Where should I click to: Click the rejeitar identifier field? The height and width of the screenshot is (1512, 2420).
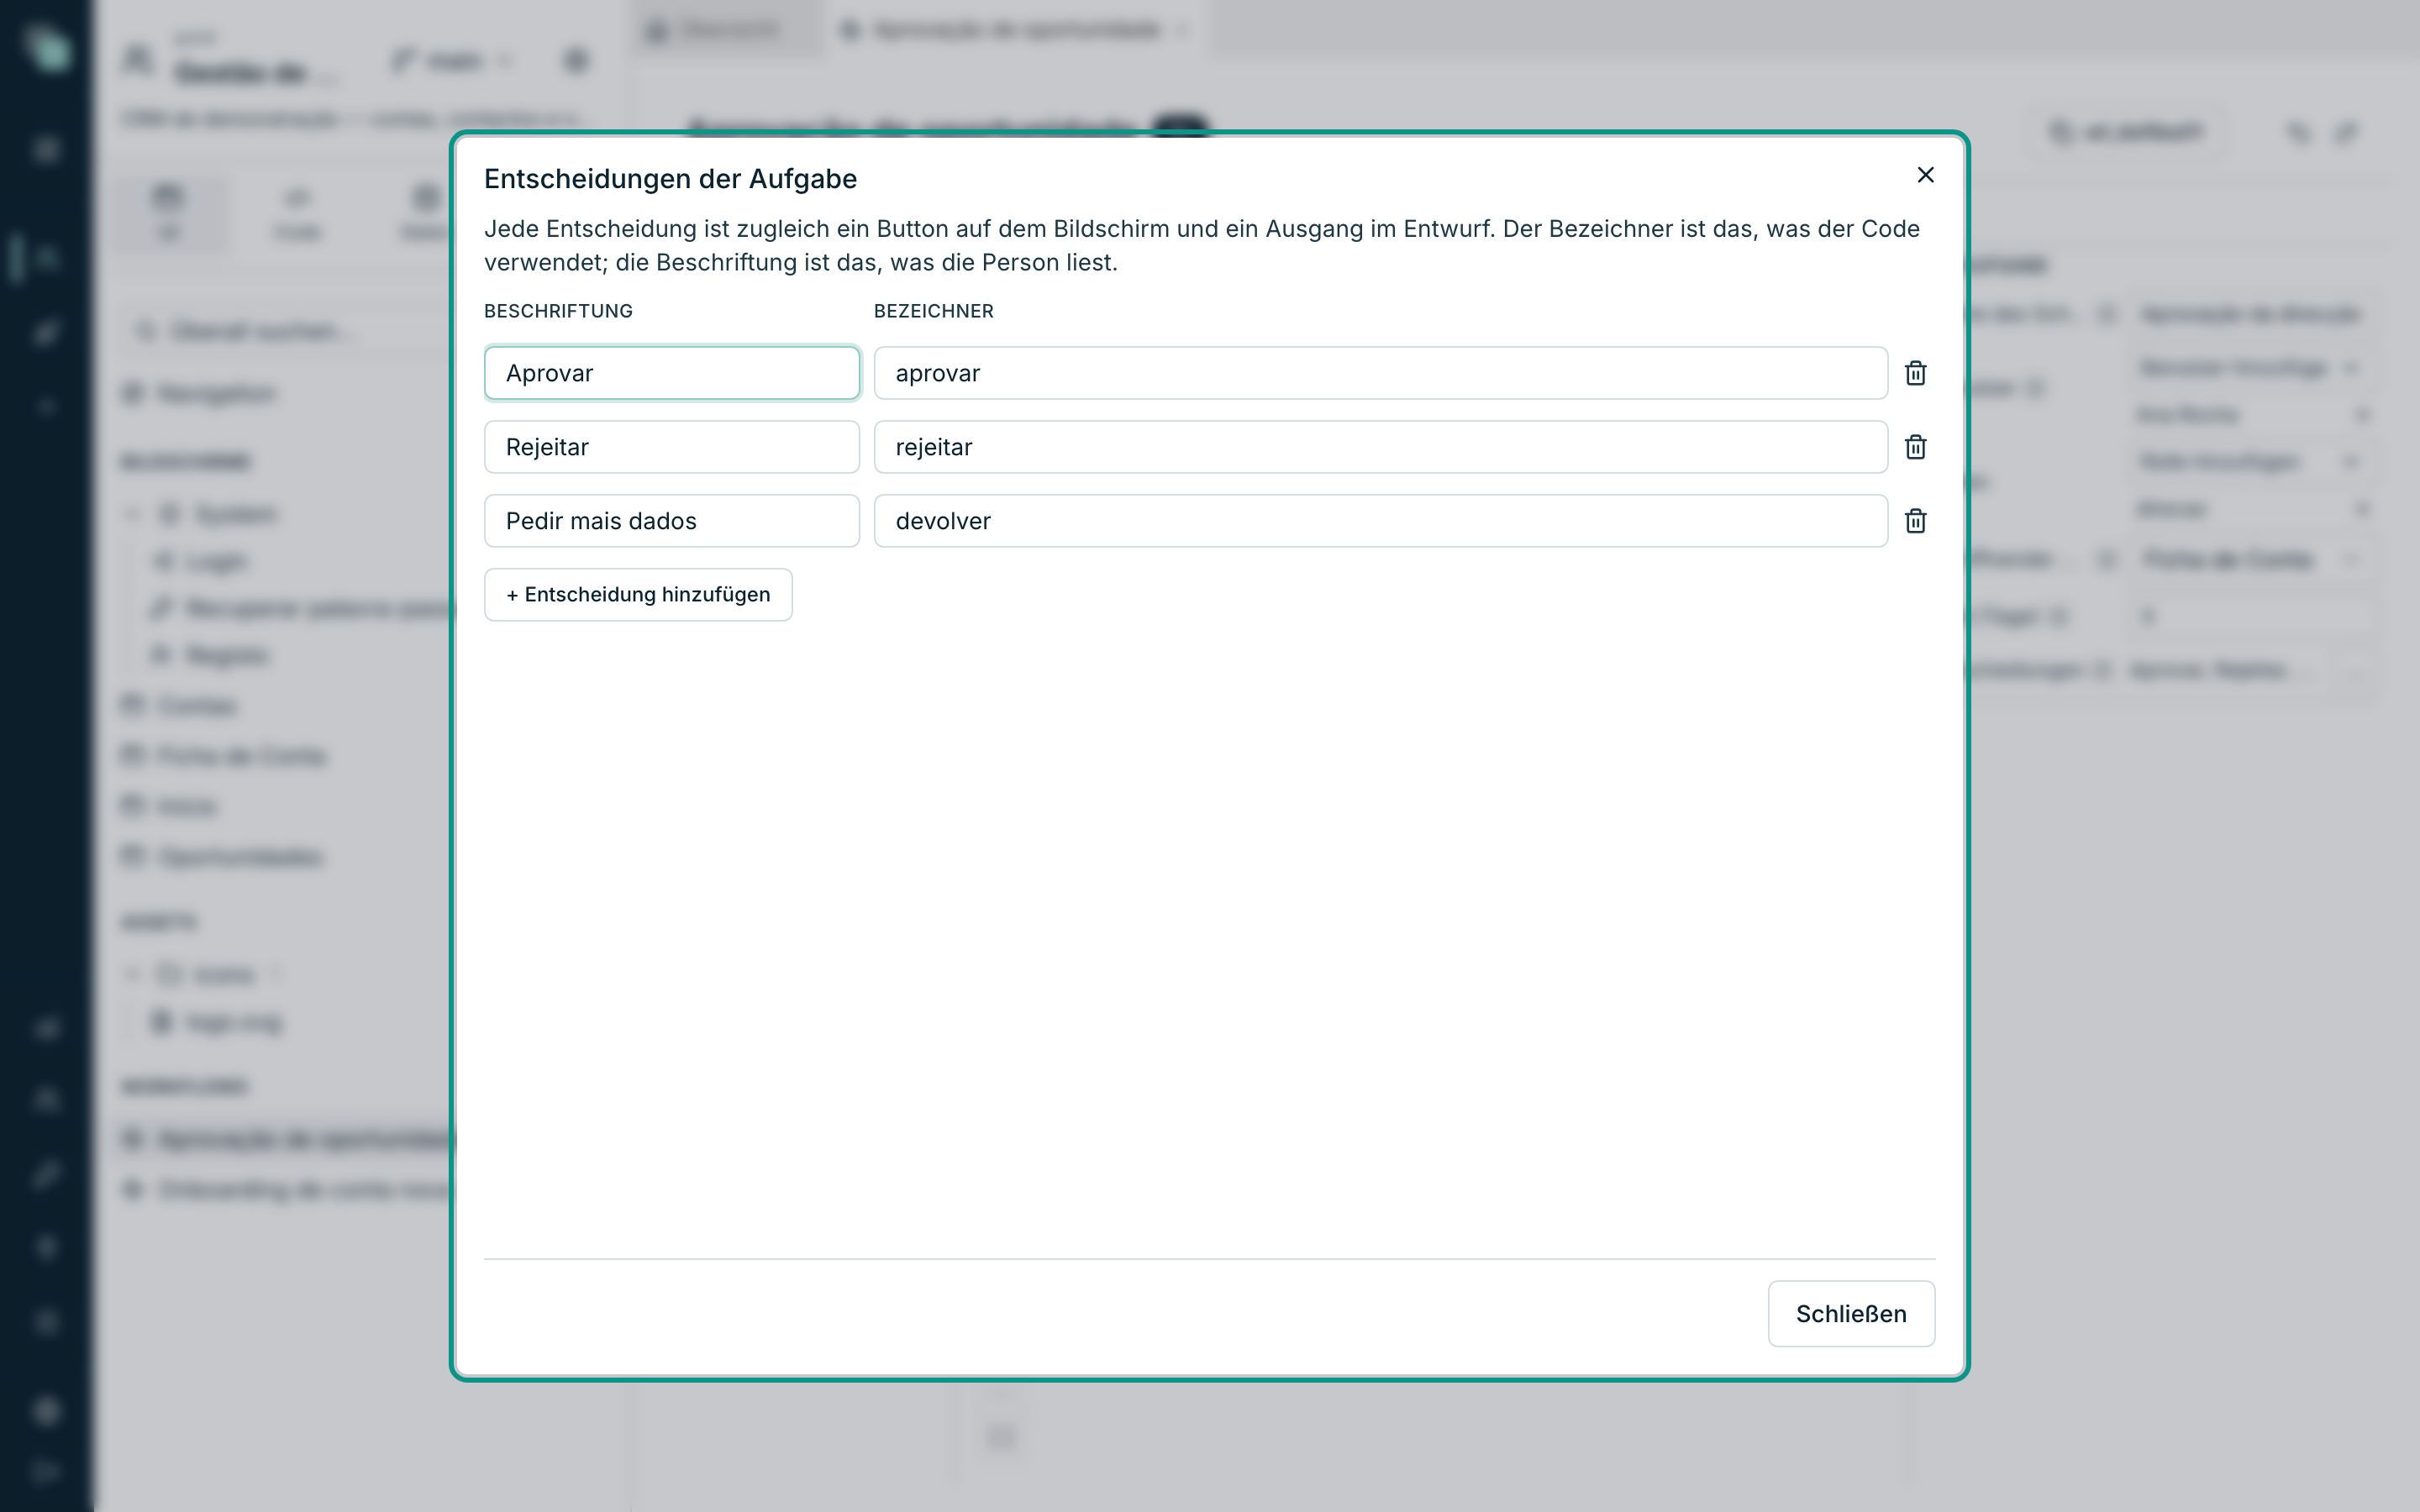click(1381, 447)
